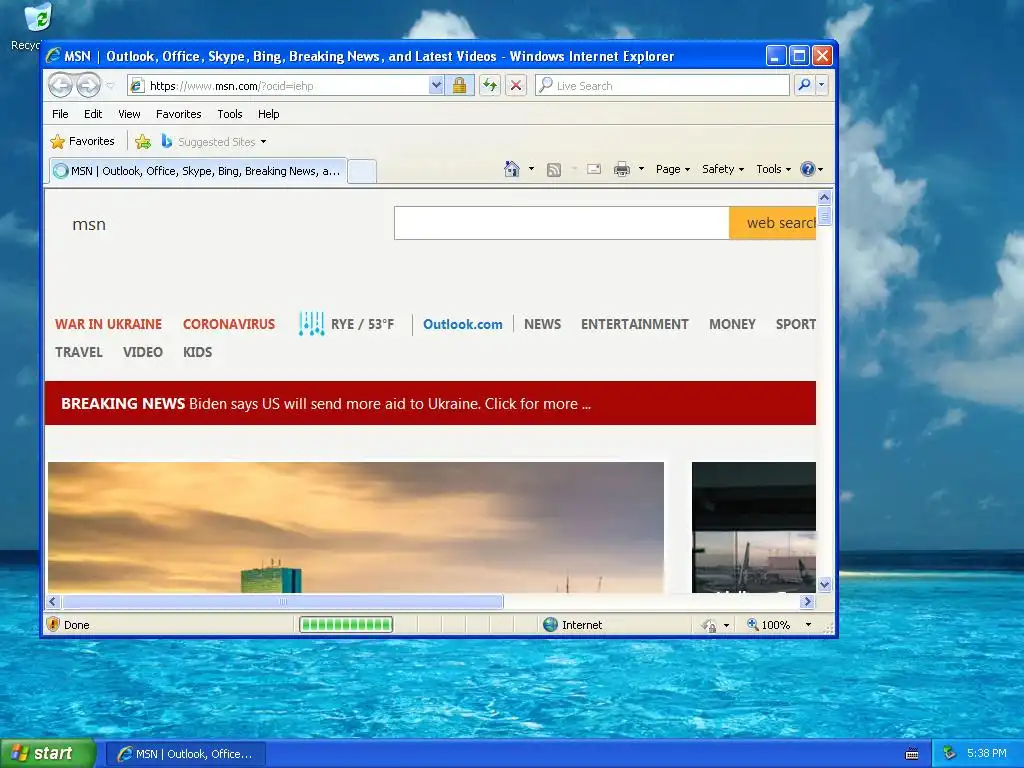Open Favorites Center star button
The height and width of the screenshot is (768, 1024).
point(82,141)
